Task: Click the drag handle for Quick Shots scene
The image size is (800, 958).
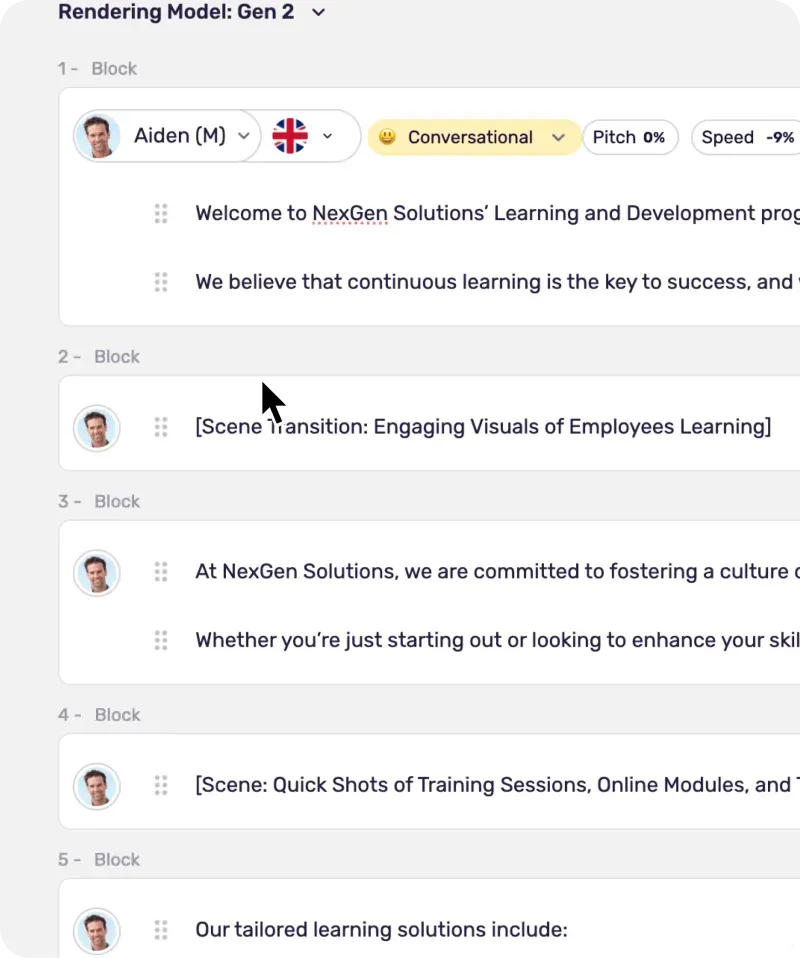Action: [161, 786]
